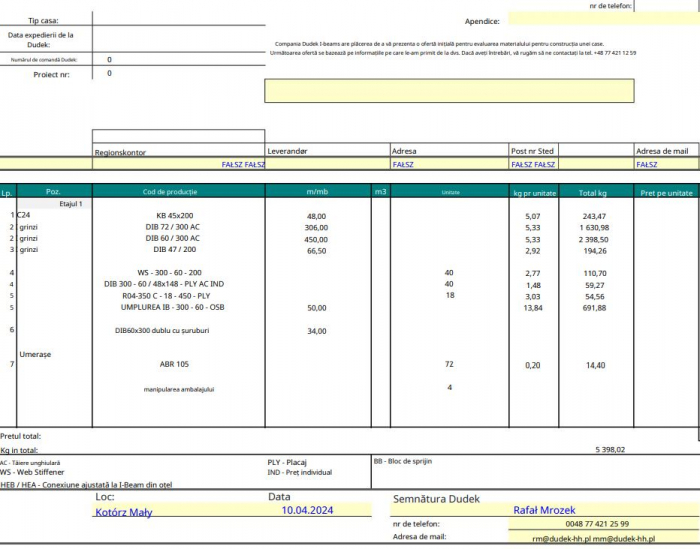
Task: Click the yellow Apendice input field
Action: pos(570,20)
